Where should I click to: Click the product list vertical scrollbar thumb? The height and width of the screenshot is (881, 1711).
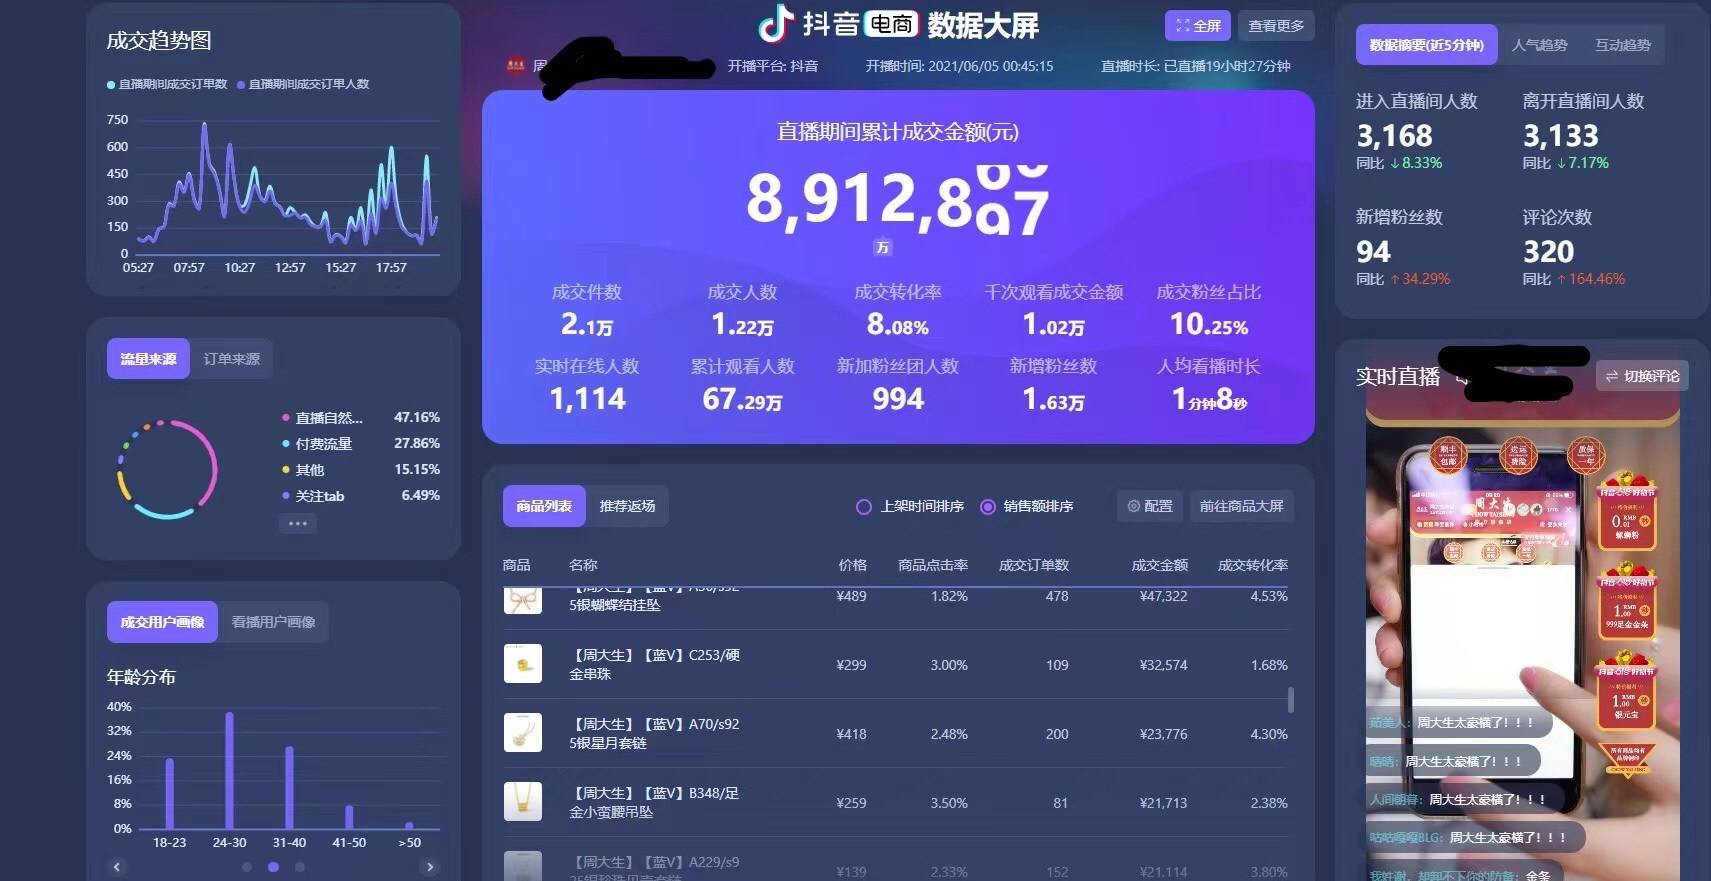(1291, 699)
